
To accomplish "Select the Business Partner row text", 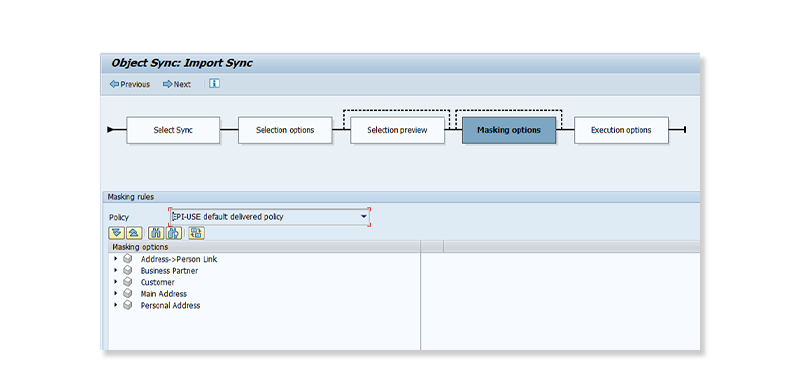I will (169, 271).
